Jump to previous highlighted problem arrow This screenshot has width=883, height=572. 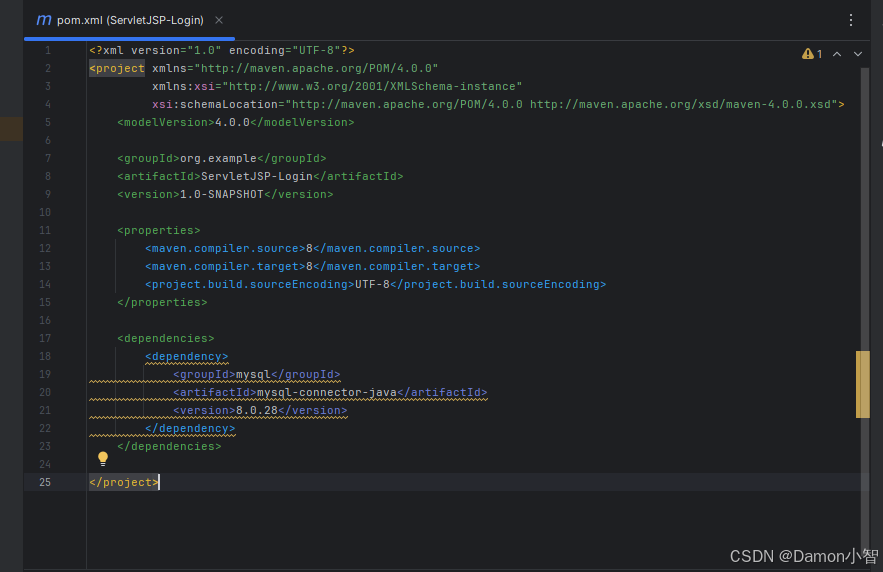coord(837,54)
